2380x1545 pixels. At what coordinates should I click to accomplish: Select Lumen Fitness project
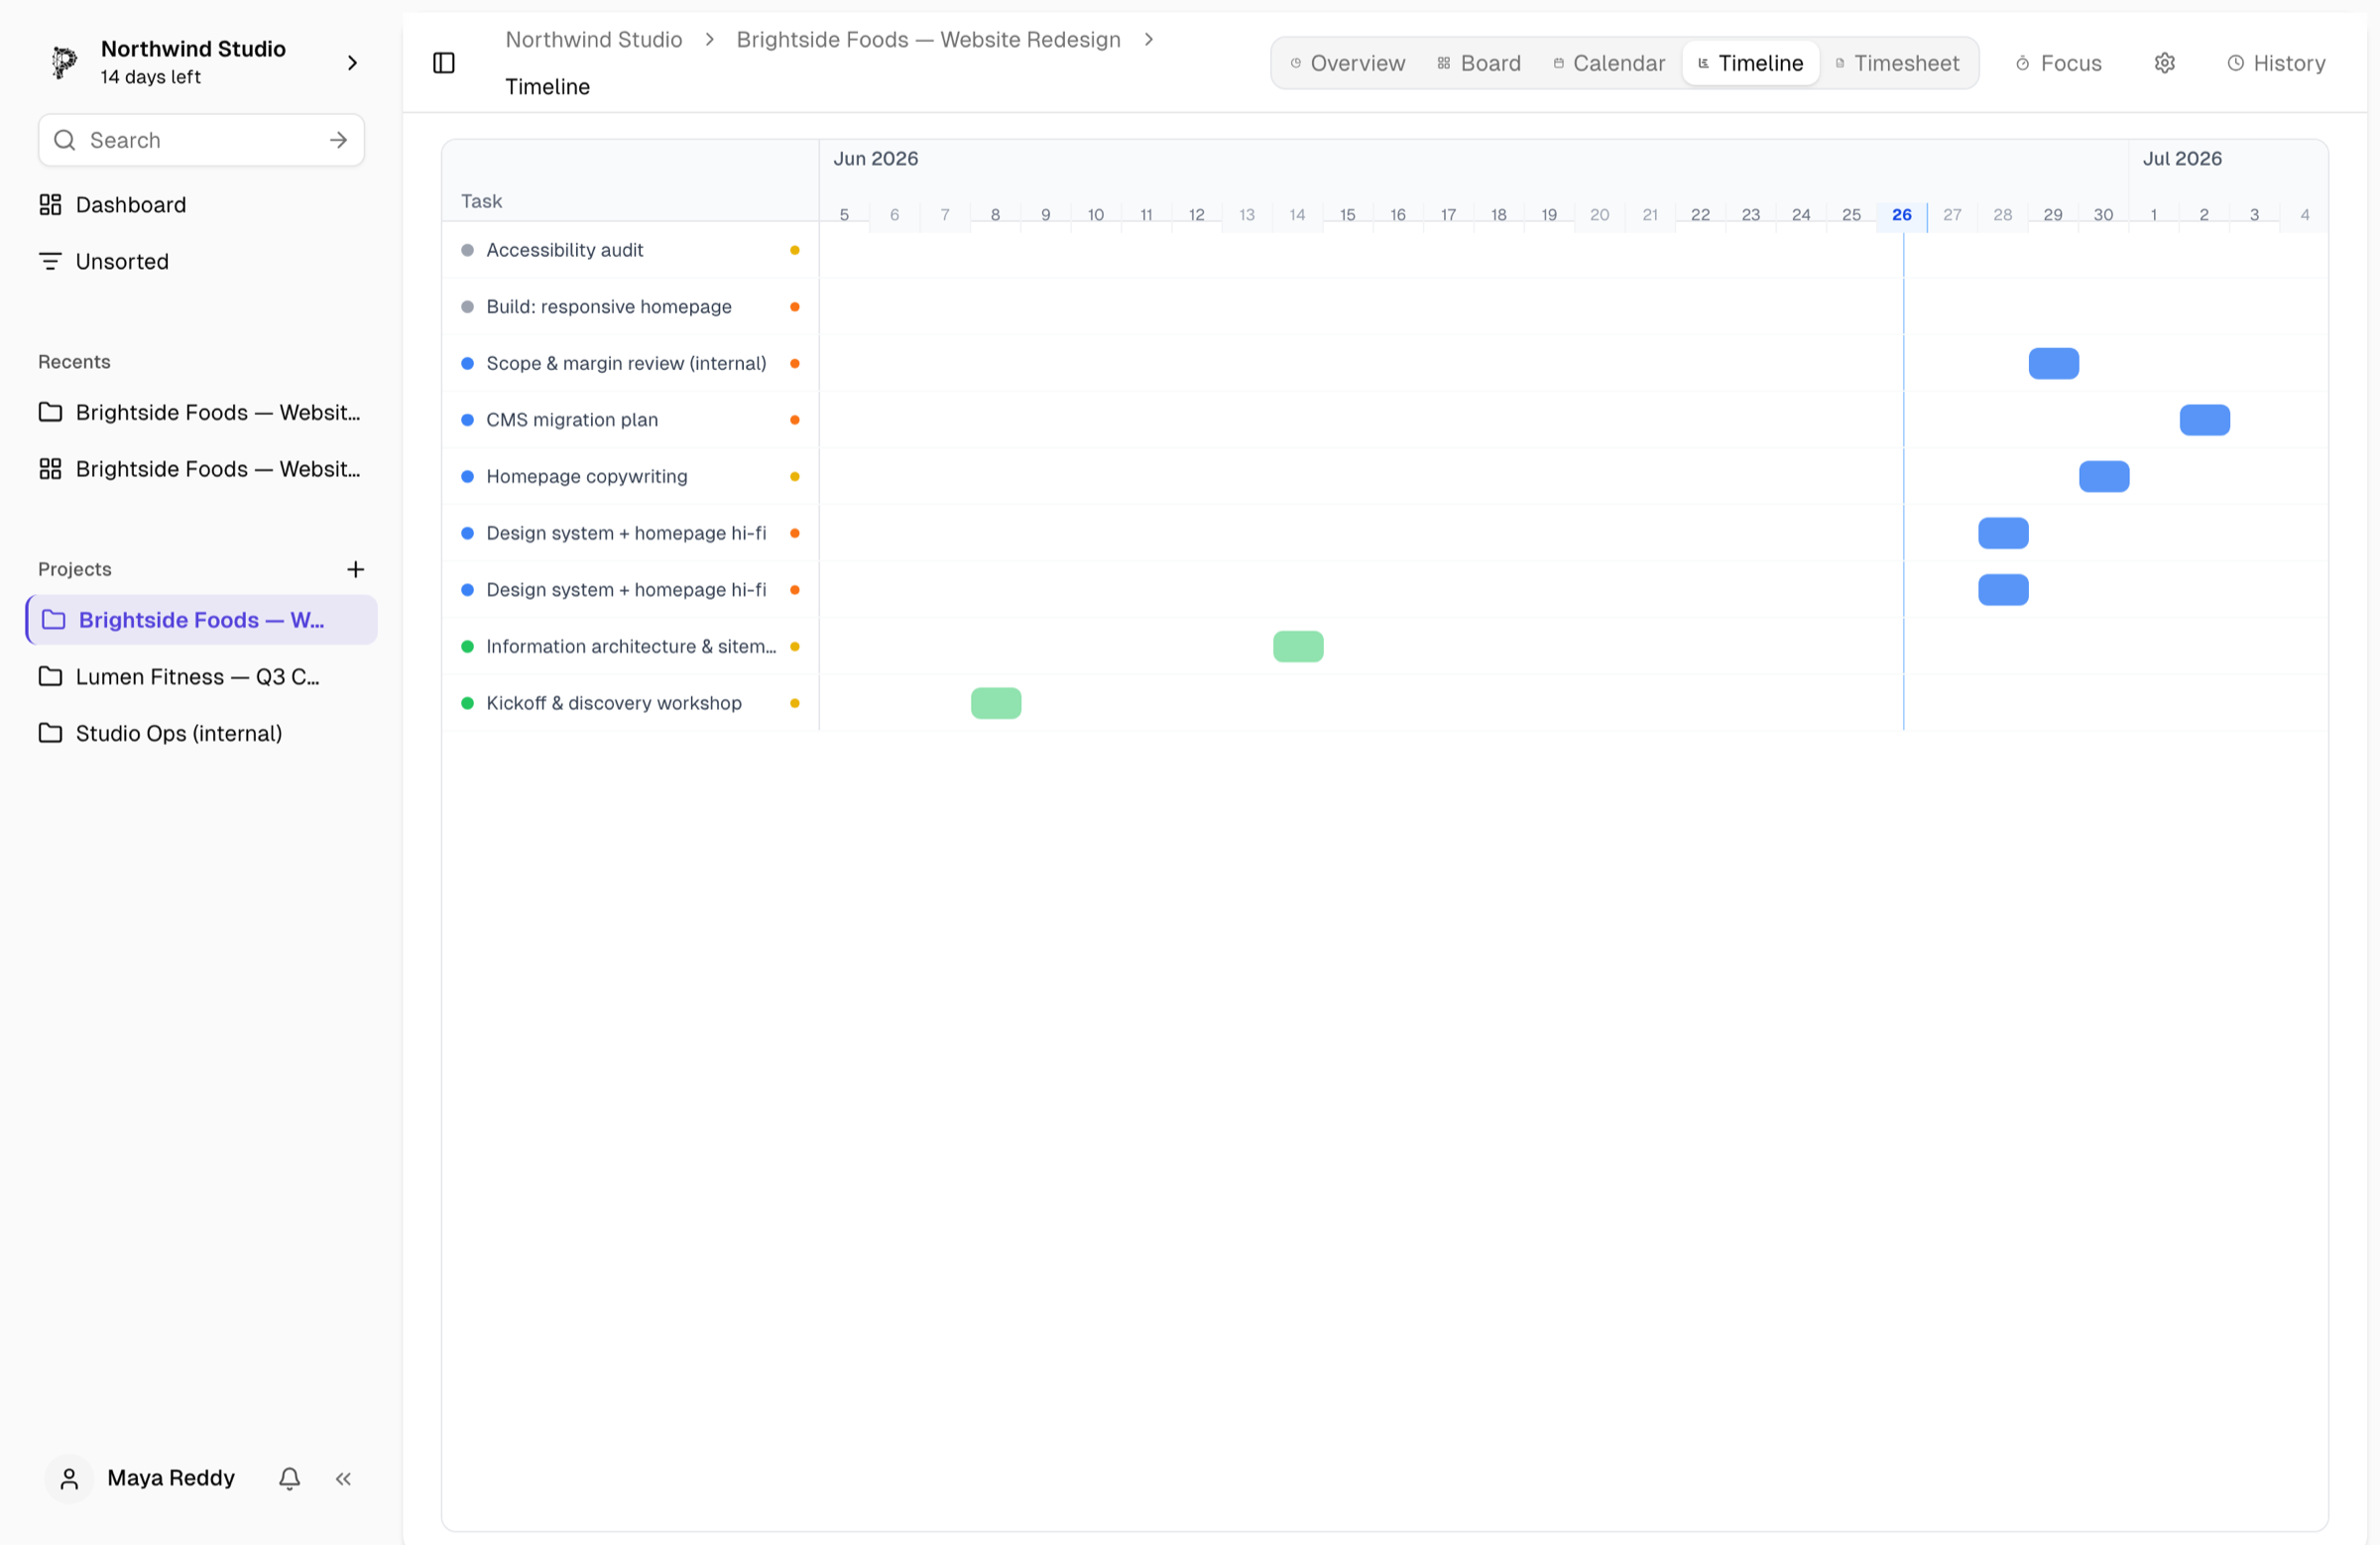(x=201, y=677)
